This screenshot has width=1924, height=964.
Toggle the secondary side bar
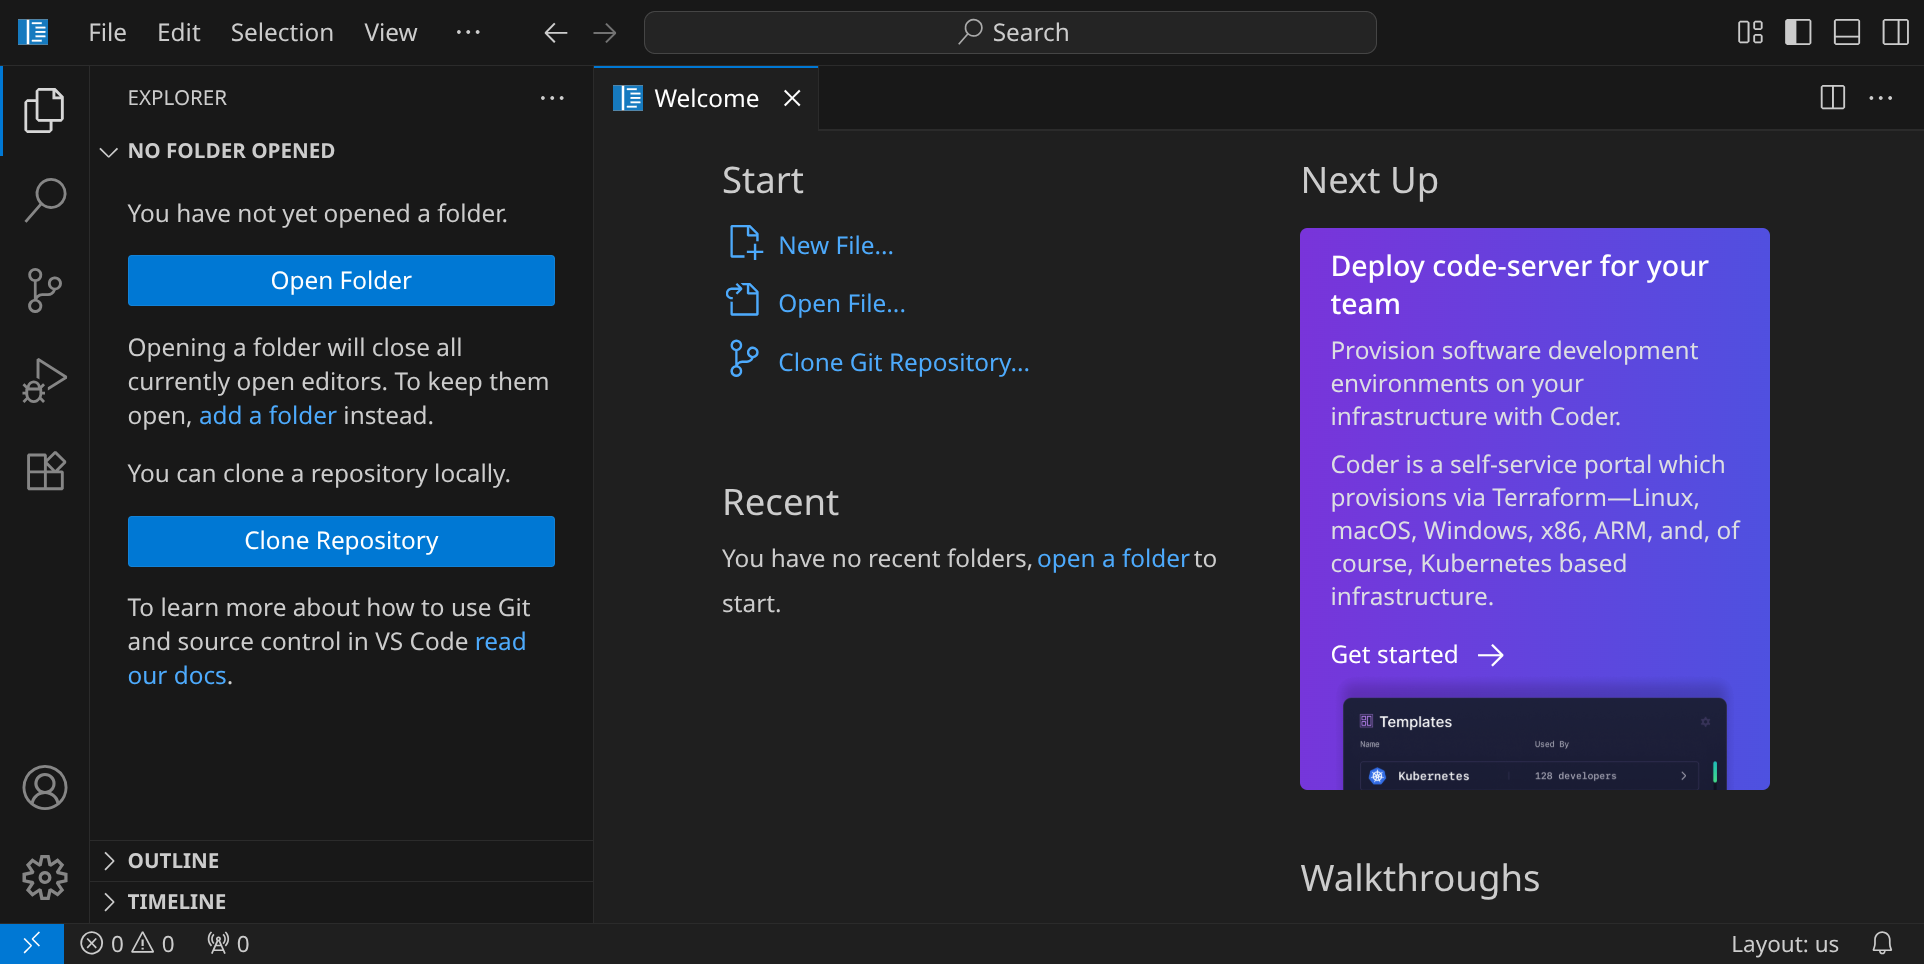pos(1895,33)
